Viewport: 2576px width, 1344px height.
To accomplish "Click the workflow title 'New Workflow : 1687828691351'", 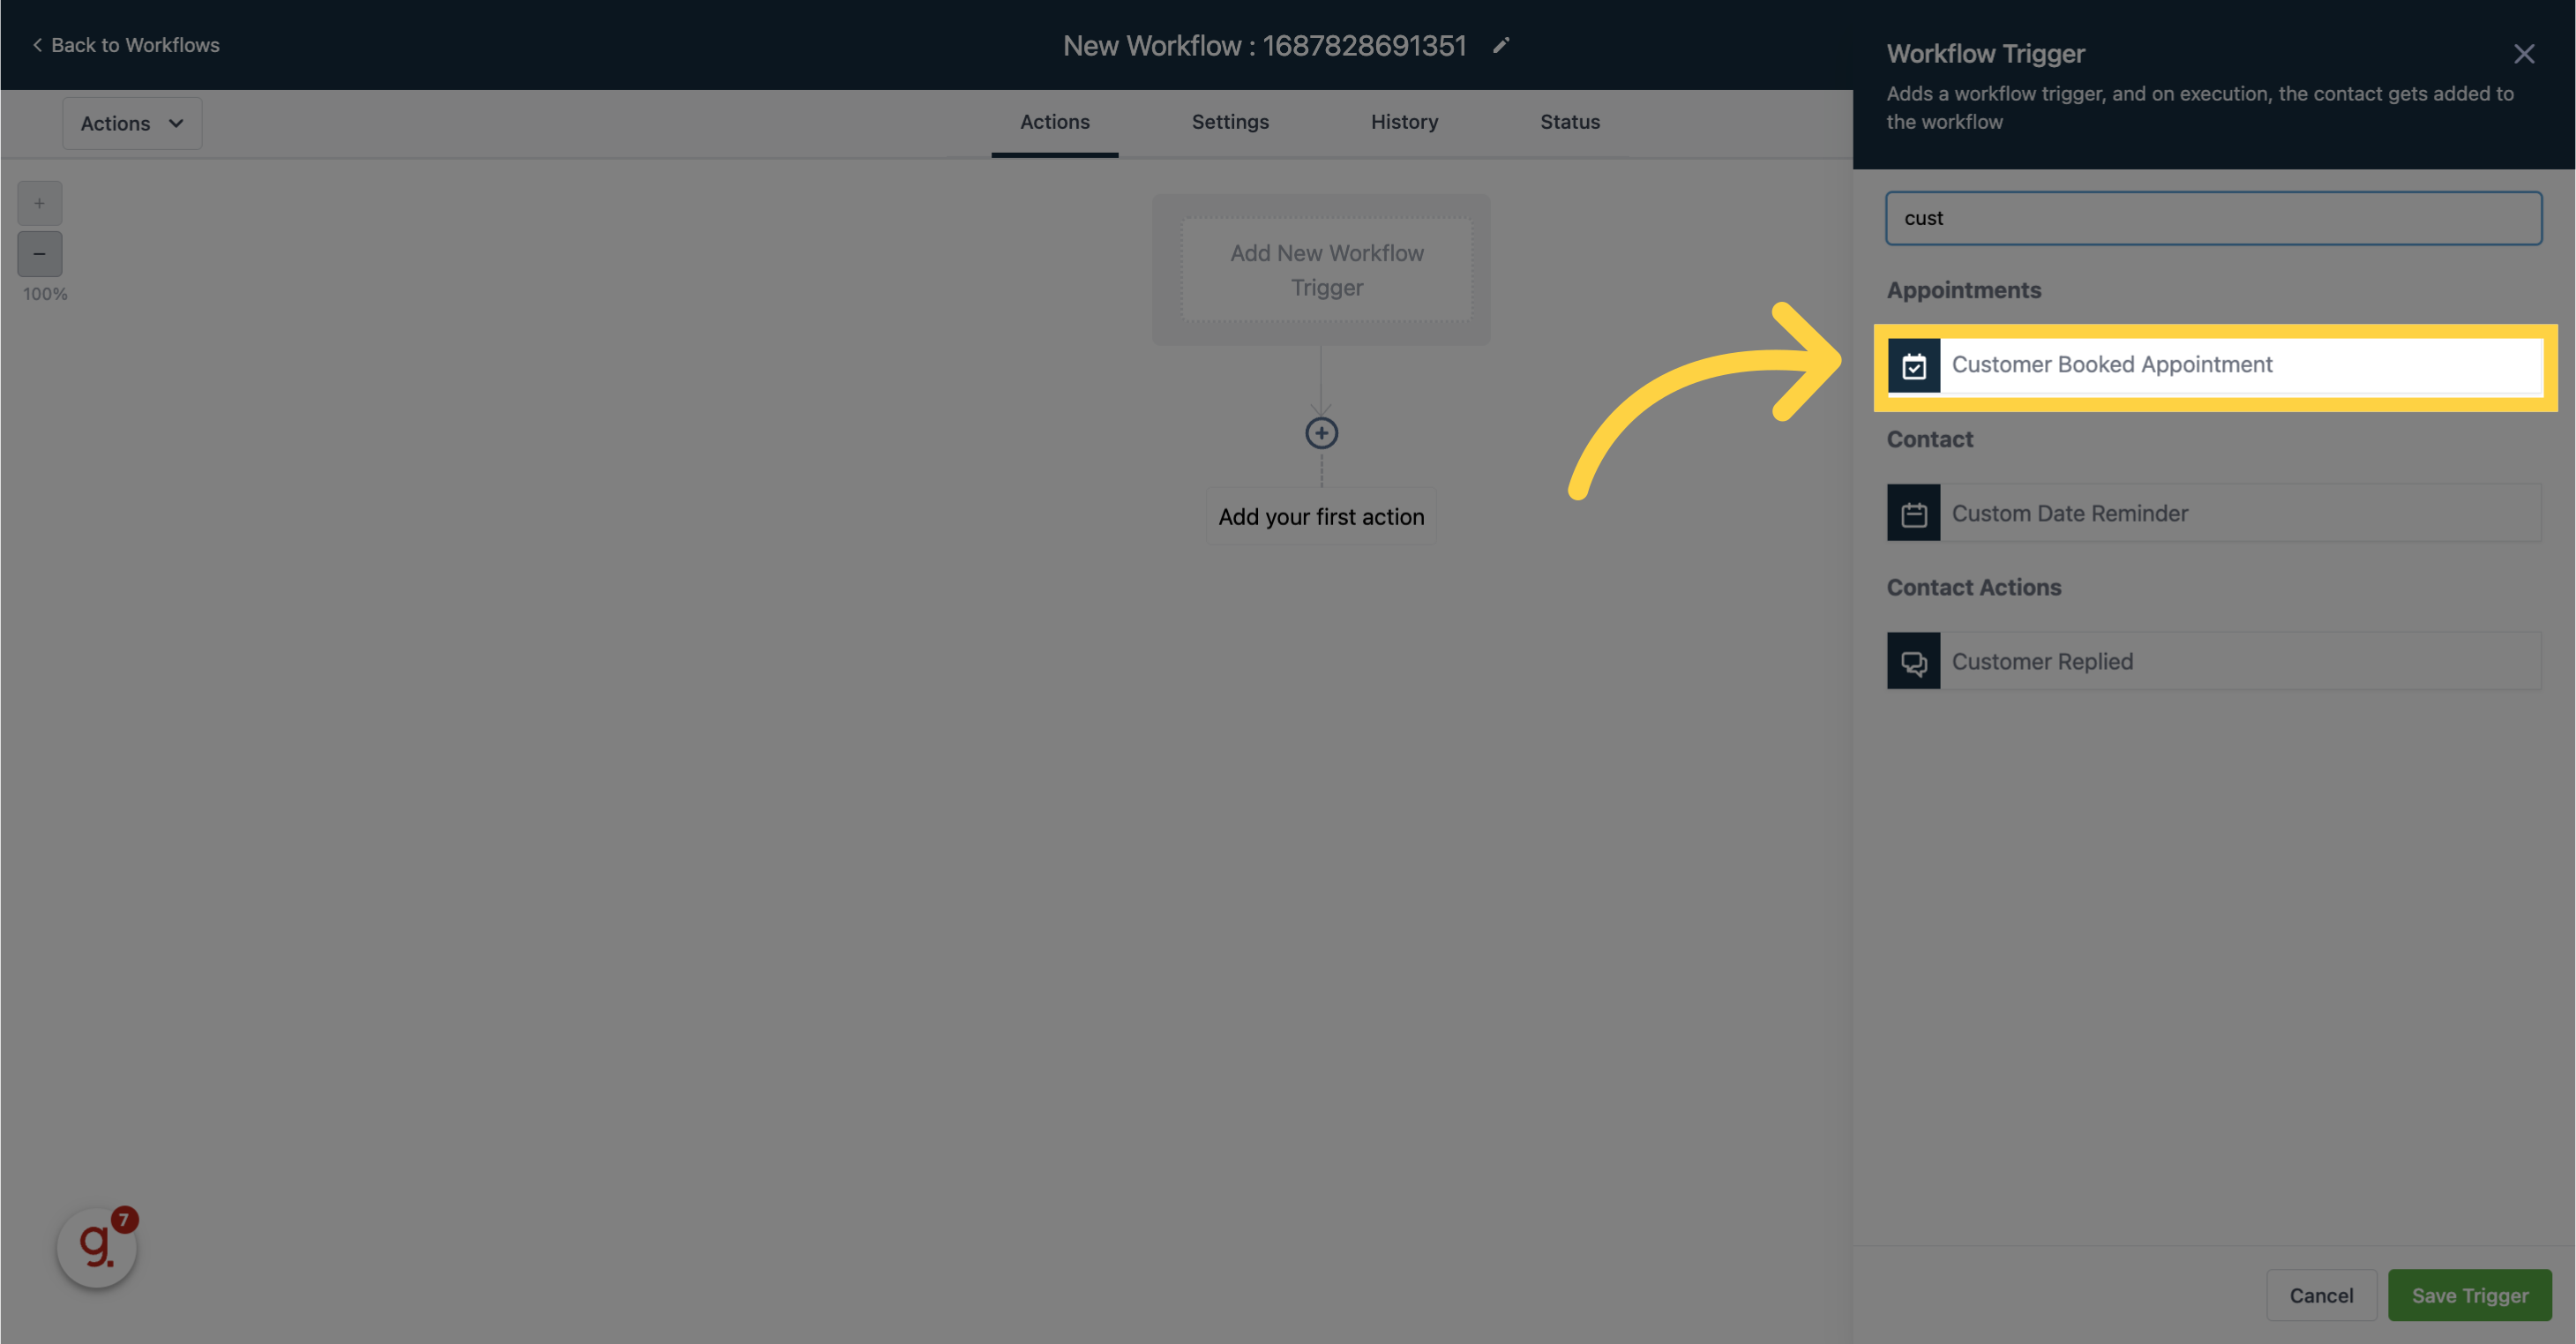I will coord(1264,46).
